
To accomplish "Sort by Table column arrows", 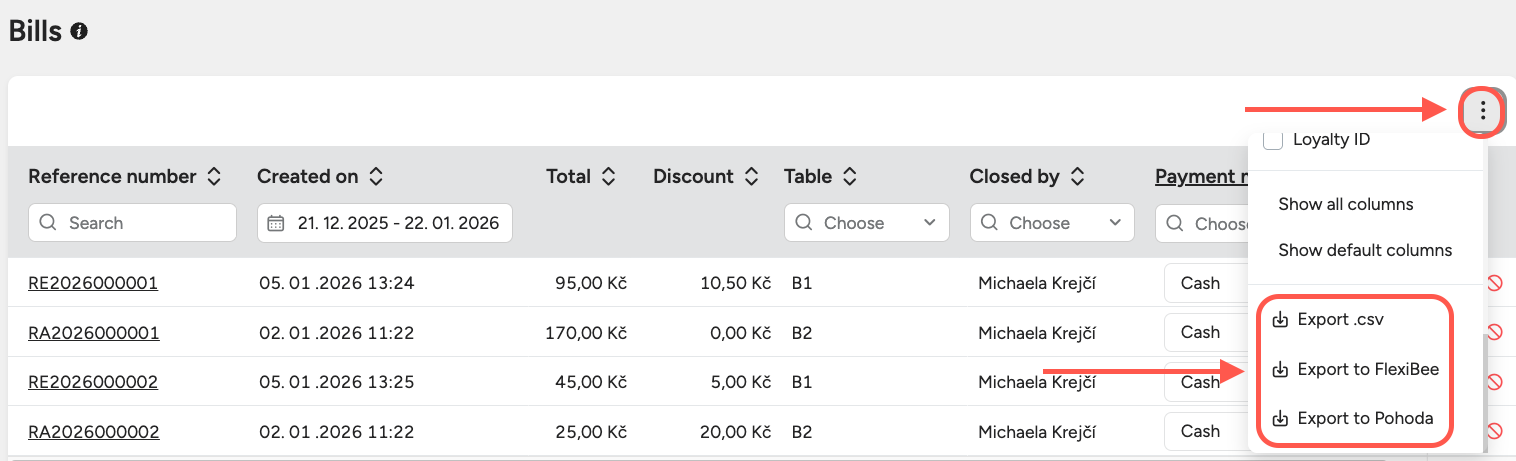I will coord(849,177).
